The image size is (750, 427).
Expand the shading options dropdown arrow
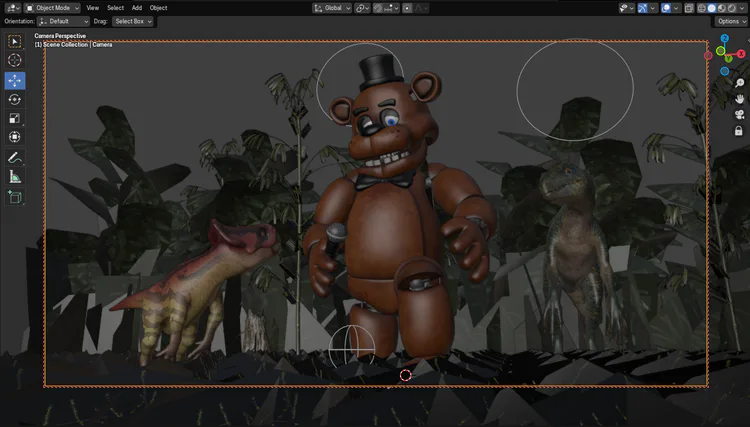[x=742, y=8]
